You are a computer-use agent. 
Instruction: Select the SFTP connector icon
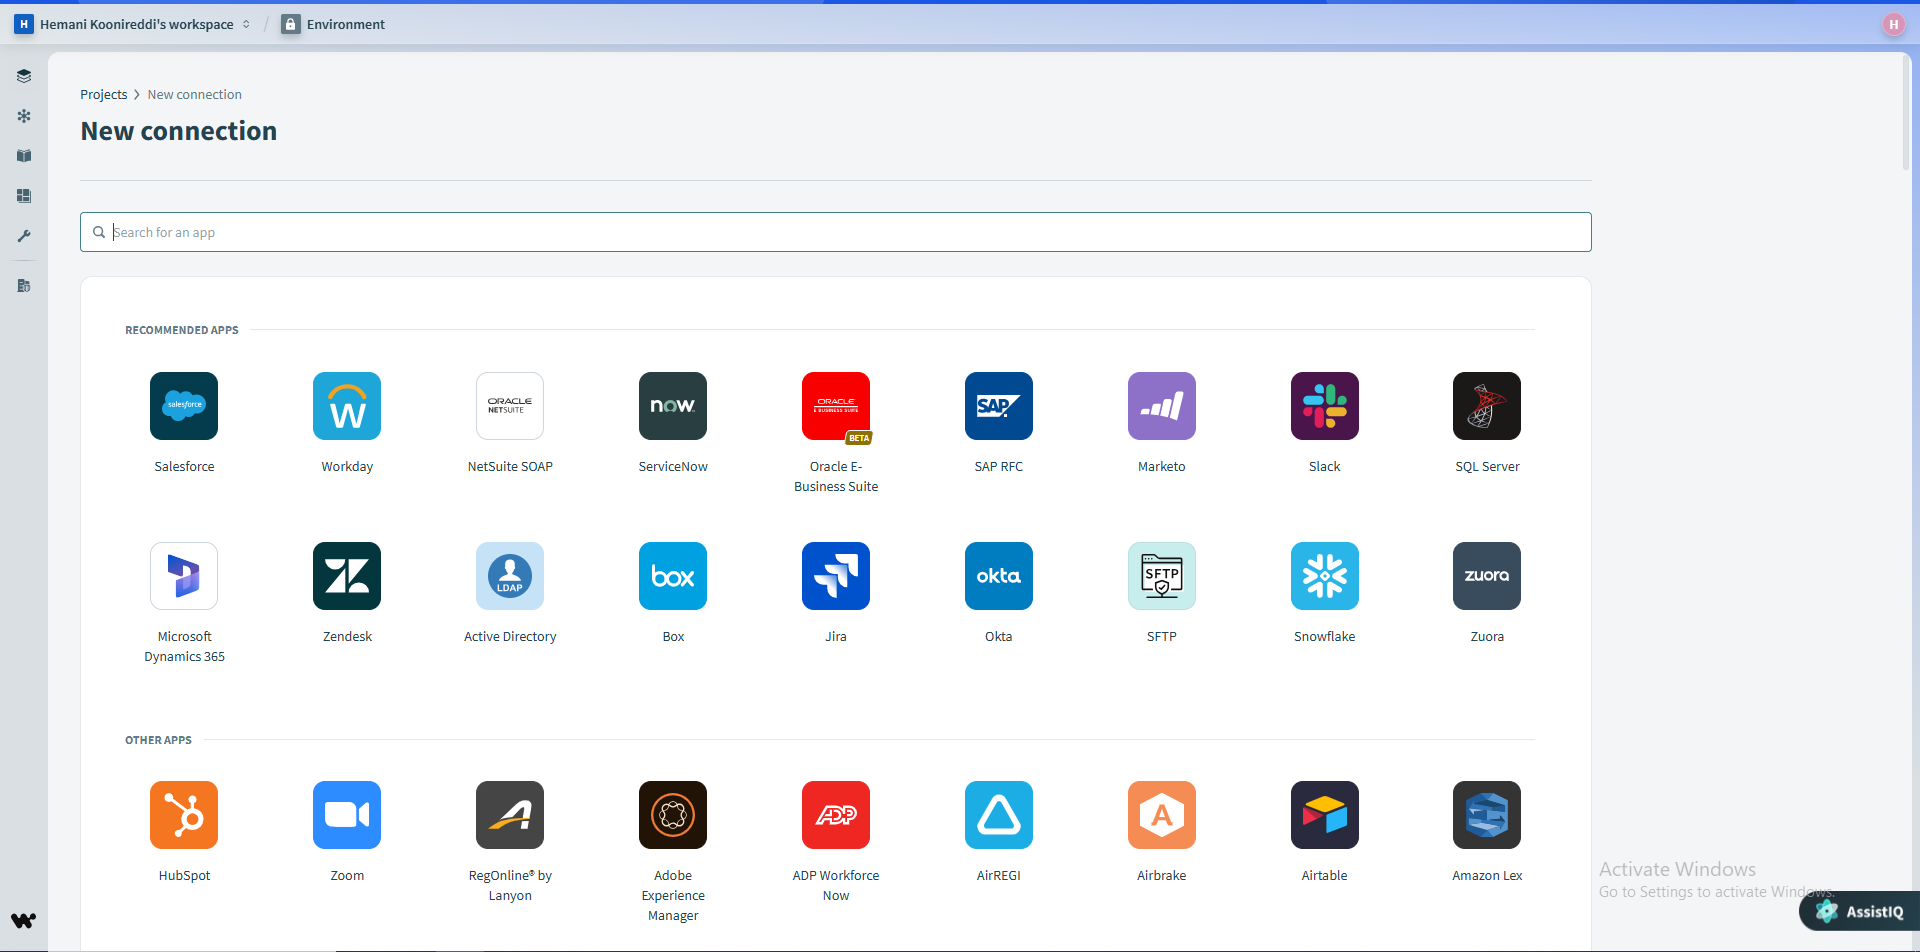(1162, 576)
